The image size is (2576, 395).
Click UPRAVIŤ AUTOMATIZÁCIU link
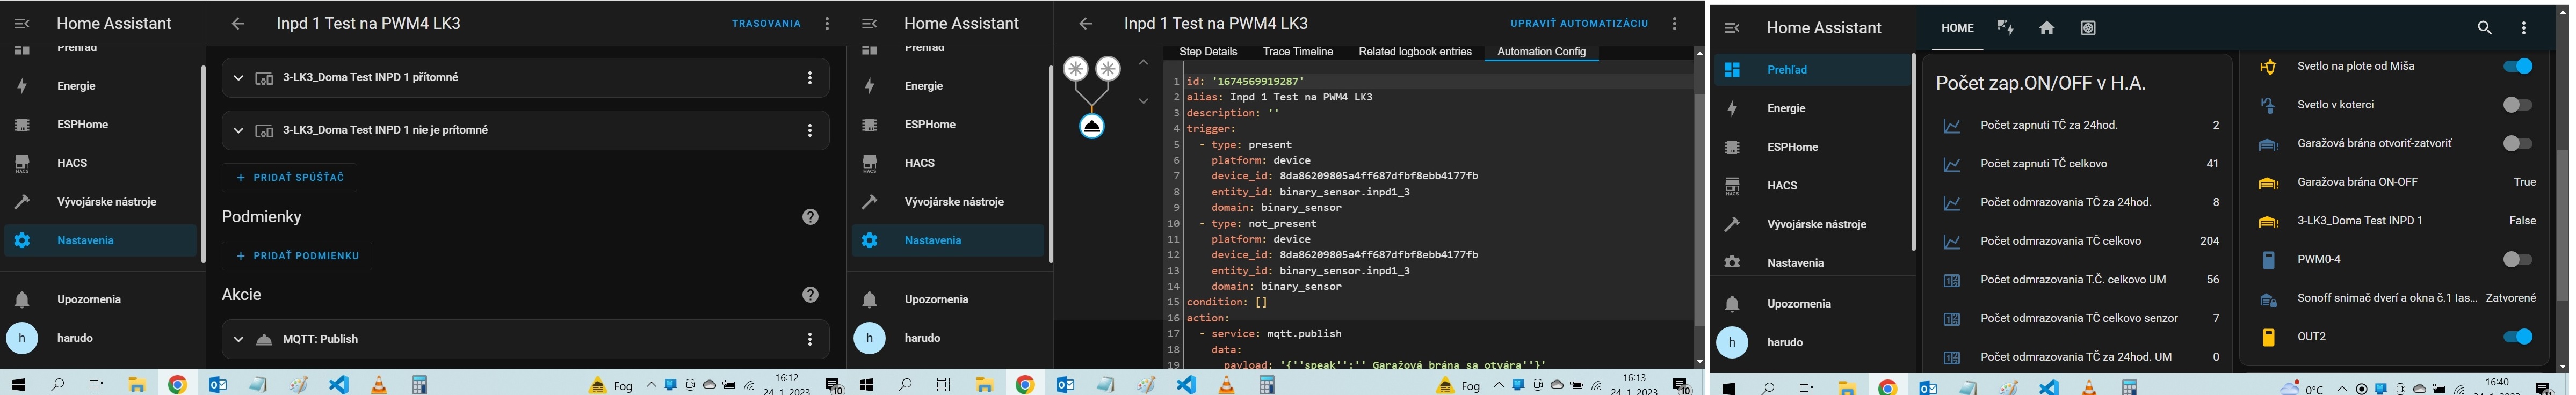tap(1578, 24)
